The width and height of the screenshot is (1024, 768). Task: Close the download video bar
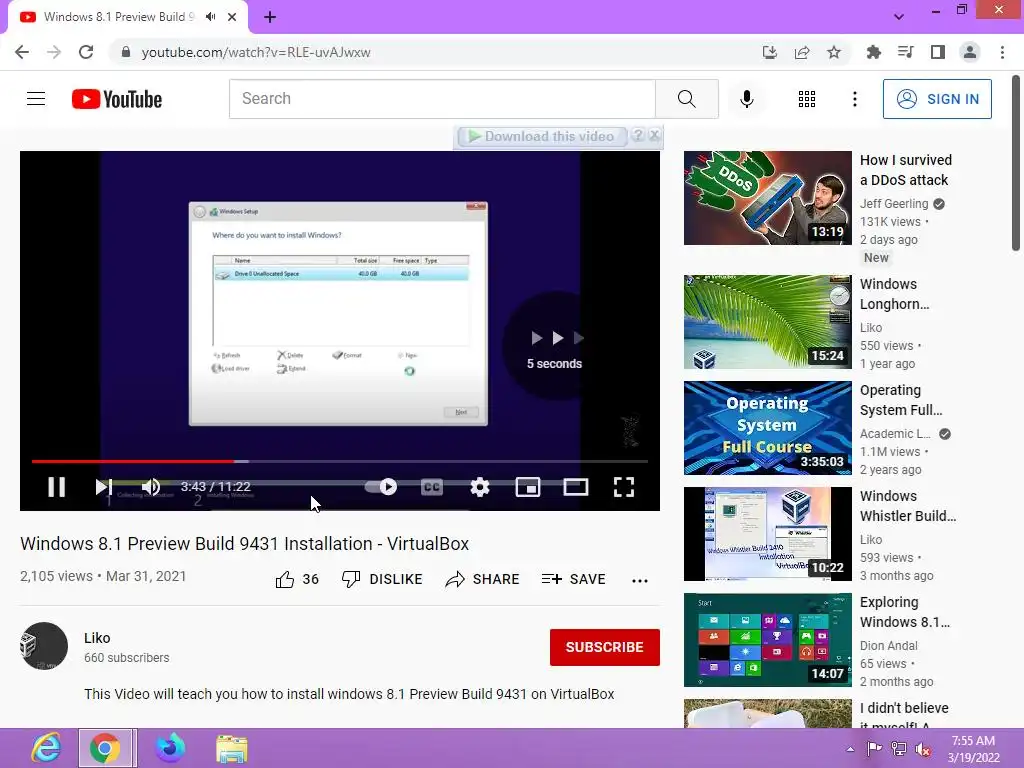654,135
